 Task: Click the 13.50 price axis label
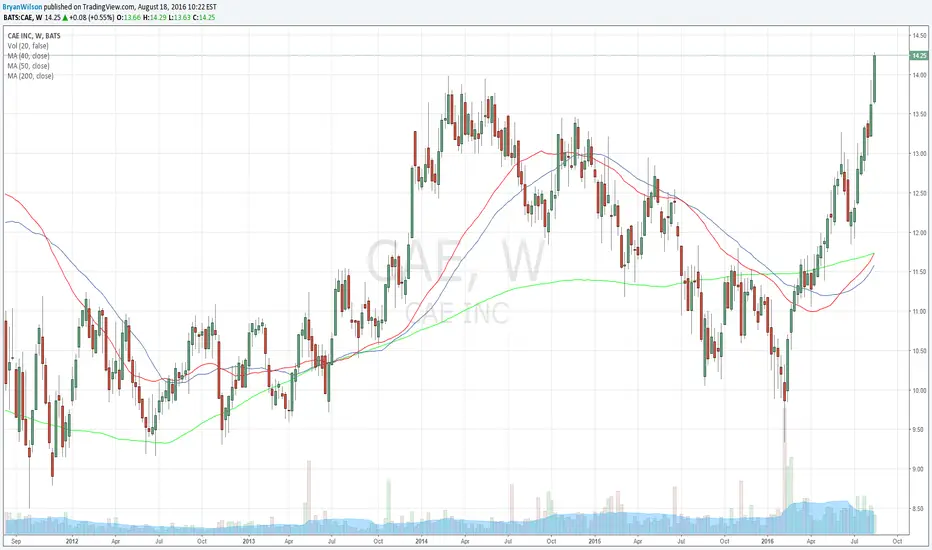pos(919,114)
